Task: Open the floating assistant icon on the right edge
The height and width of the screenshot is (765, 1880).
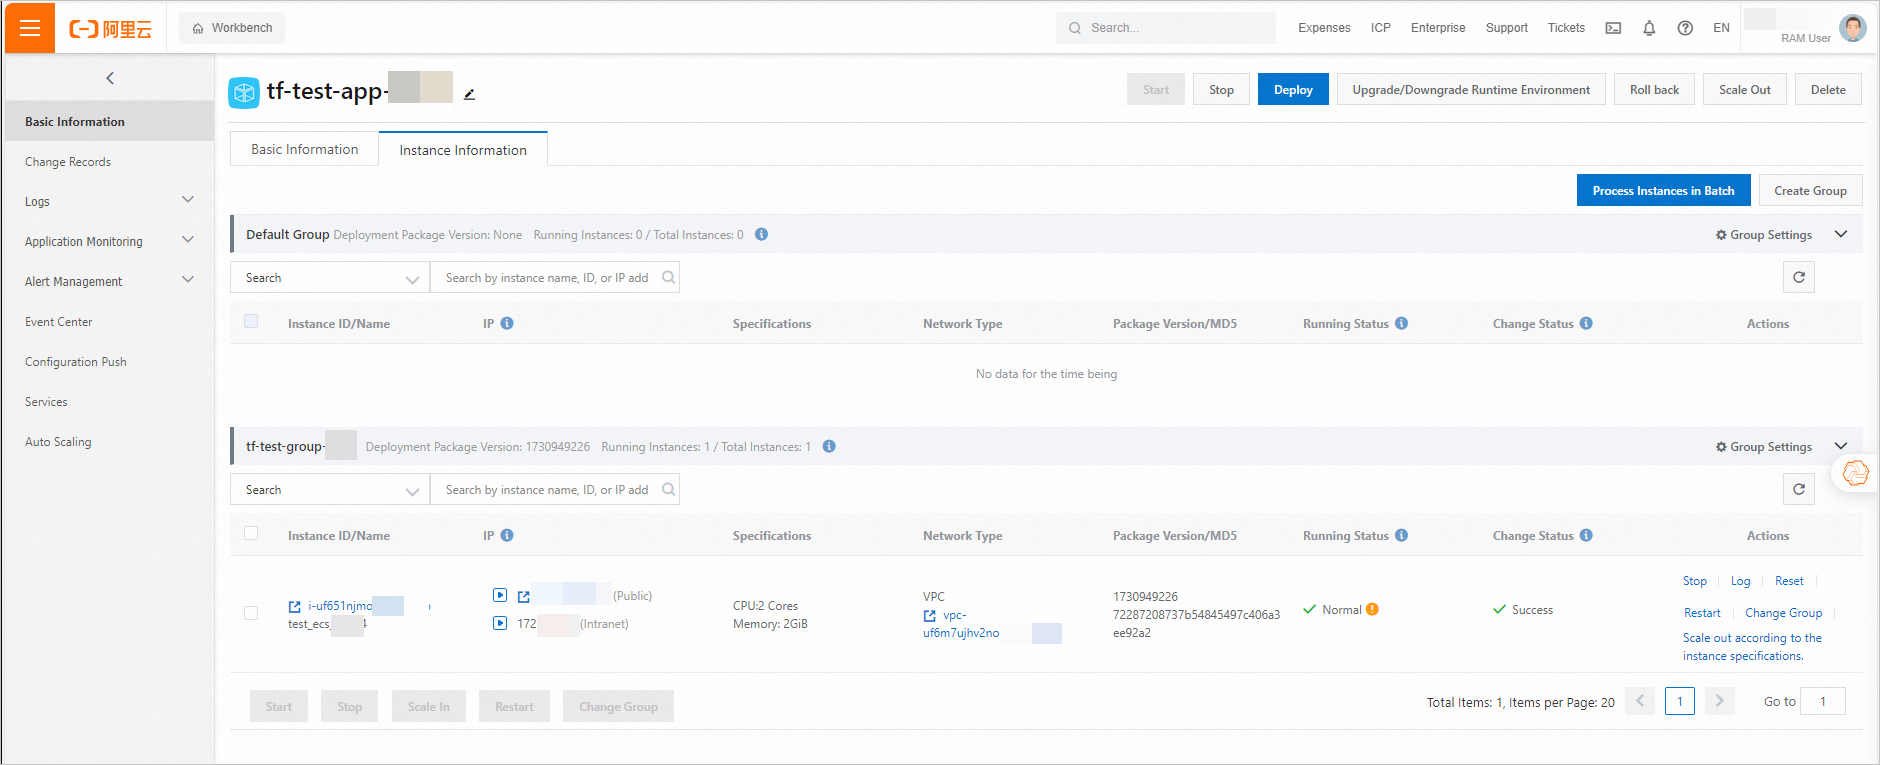Action: (x=1856, y=472)
